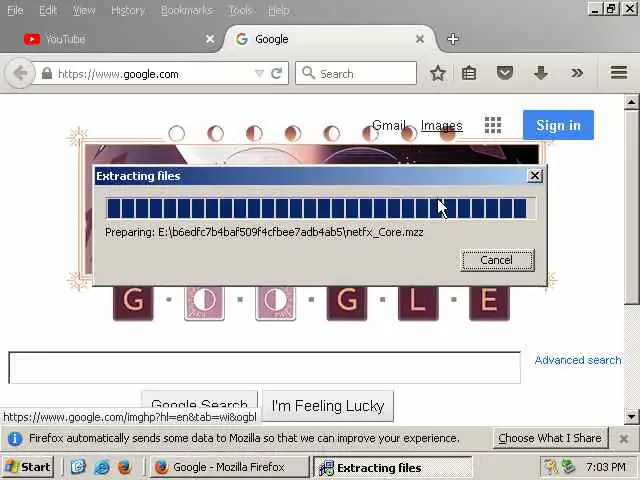The width and height of the screenshot is (640, 480).
Task: Click the second moon doodle tile
Action: pyautogui.click(x=276, y=302)
